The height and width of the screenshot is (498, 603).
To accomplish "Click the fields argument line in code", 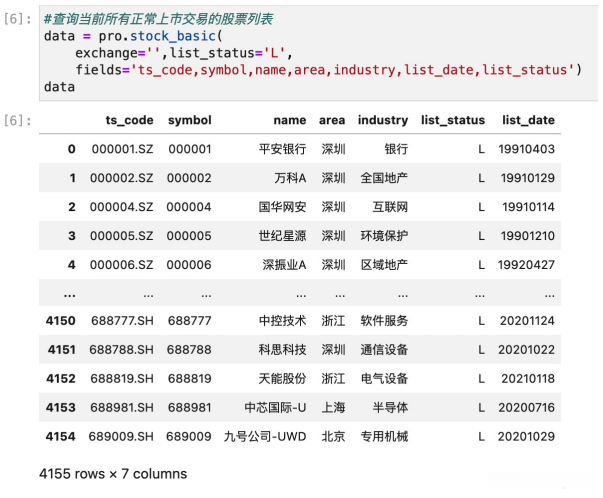I will tap(328, 70).
